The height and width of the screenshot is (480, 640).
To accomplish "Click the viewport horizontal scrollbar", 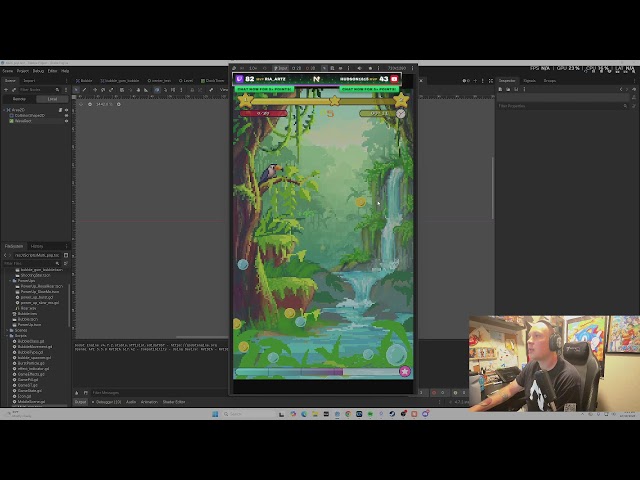I will (202, 337).
